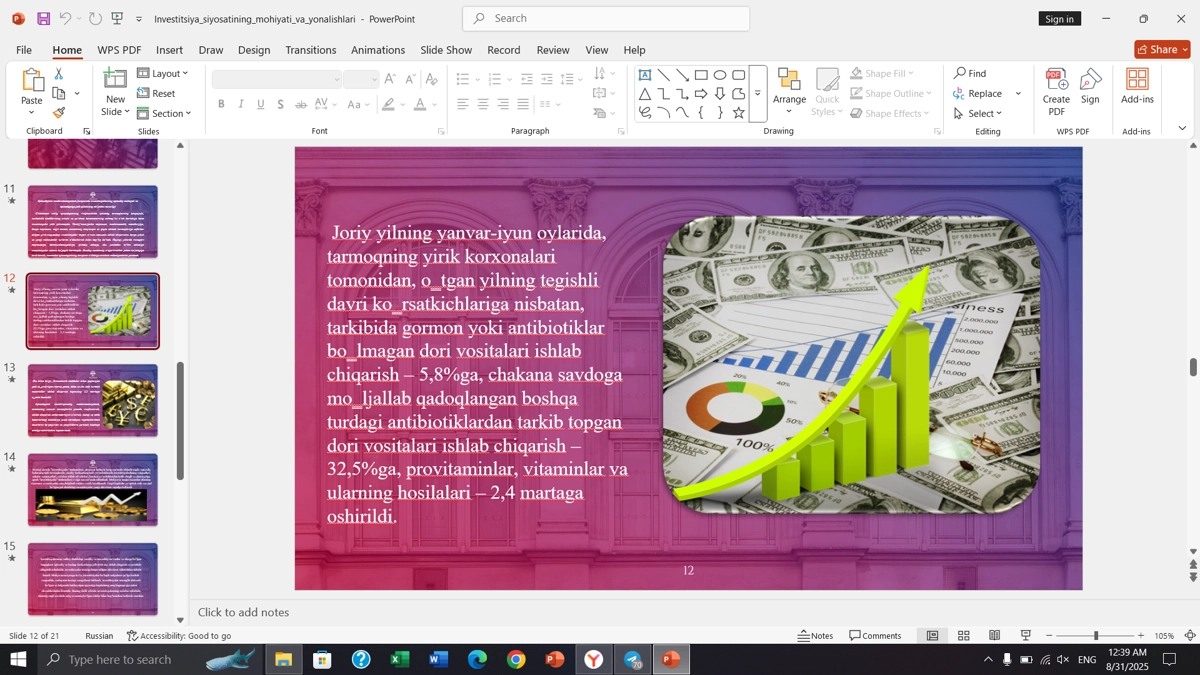Open the Section dropdown menu
Image resolution: width=1200 pixels, height=675 pixels.
[165, 113]
